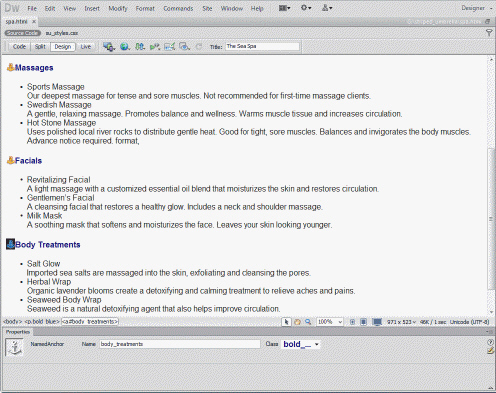Click the filter related files funnel icon
Screen dimensions: 496x393
489,33
